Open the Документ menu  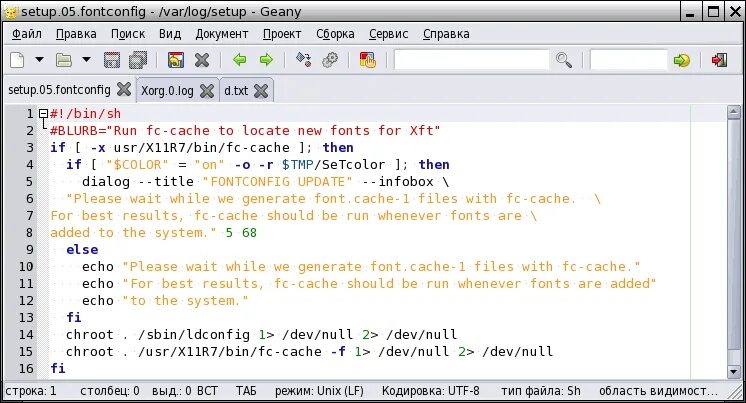pos(222,34)
